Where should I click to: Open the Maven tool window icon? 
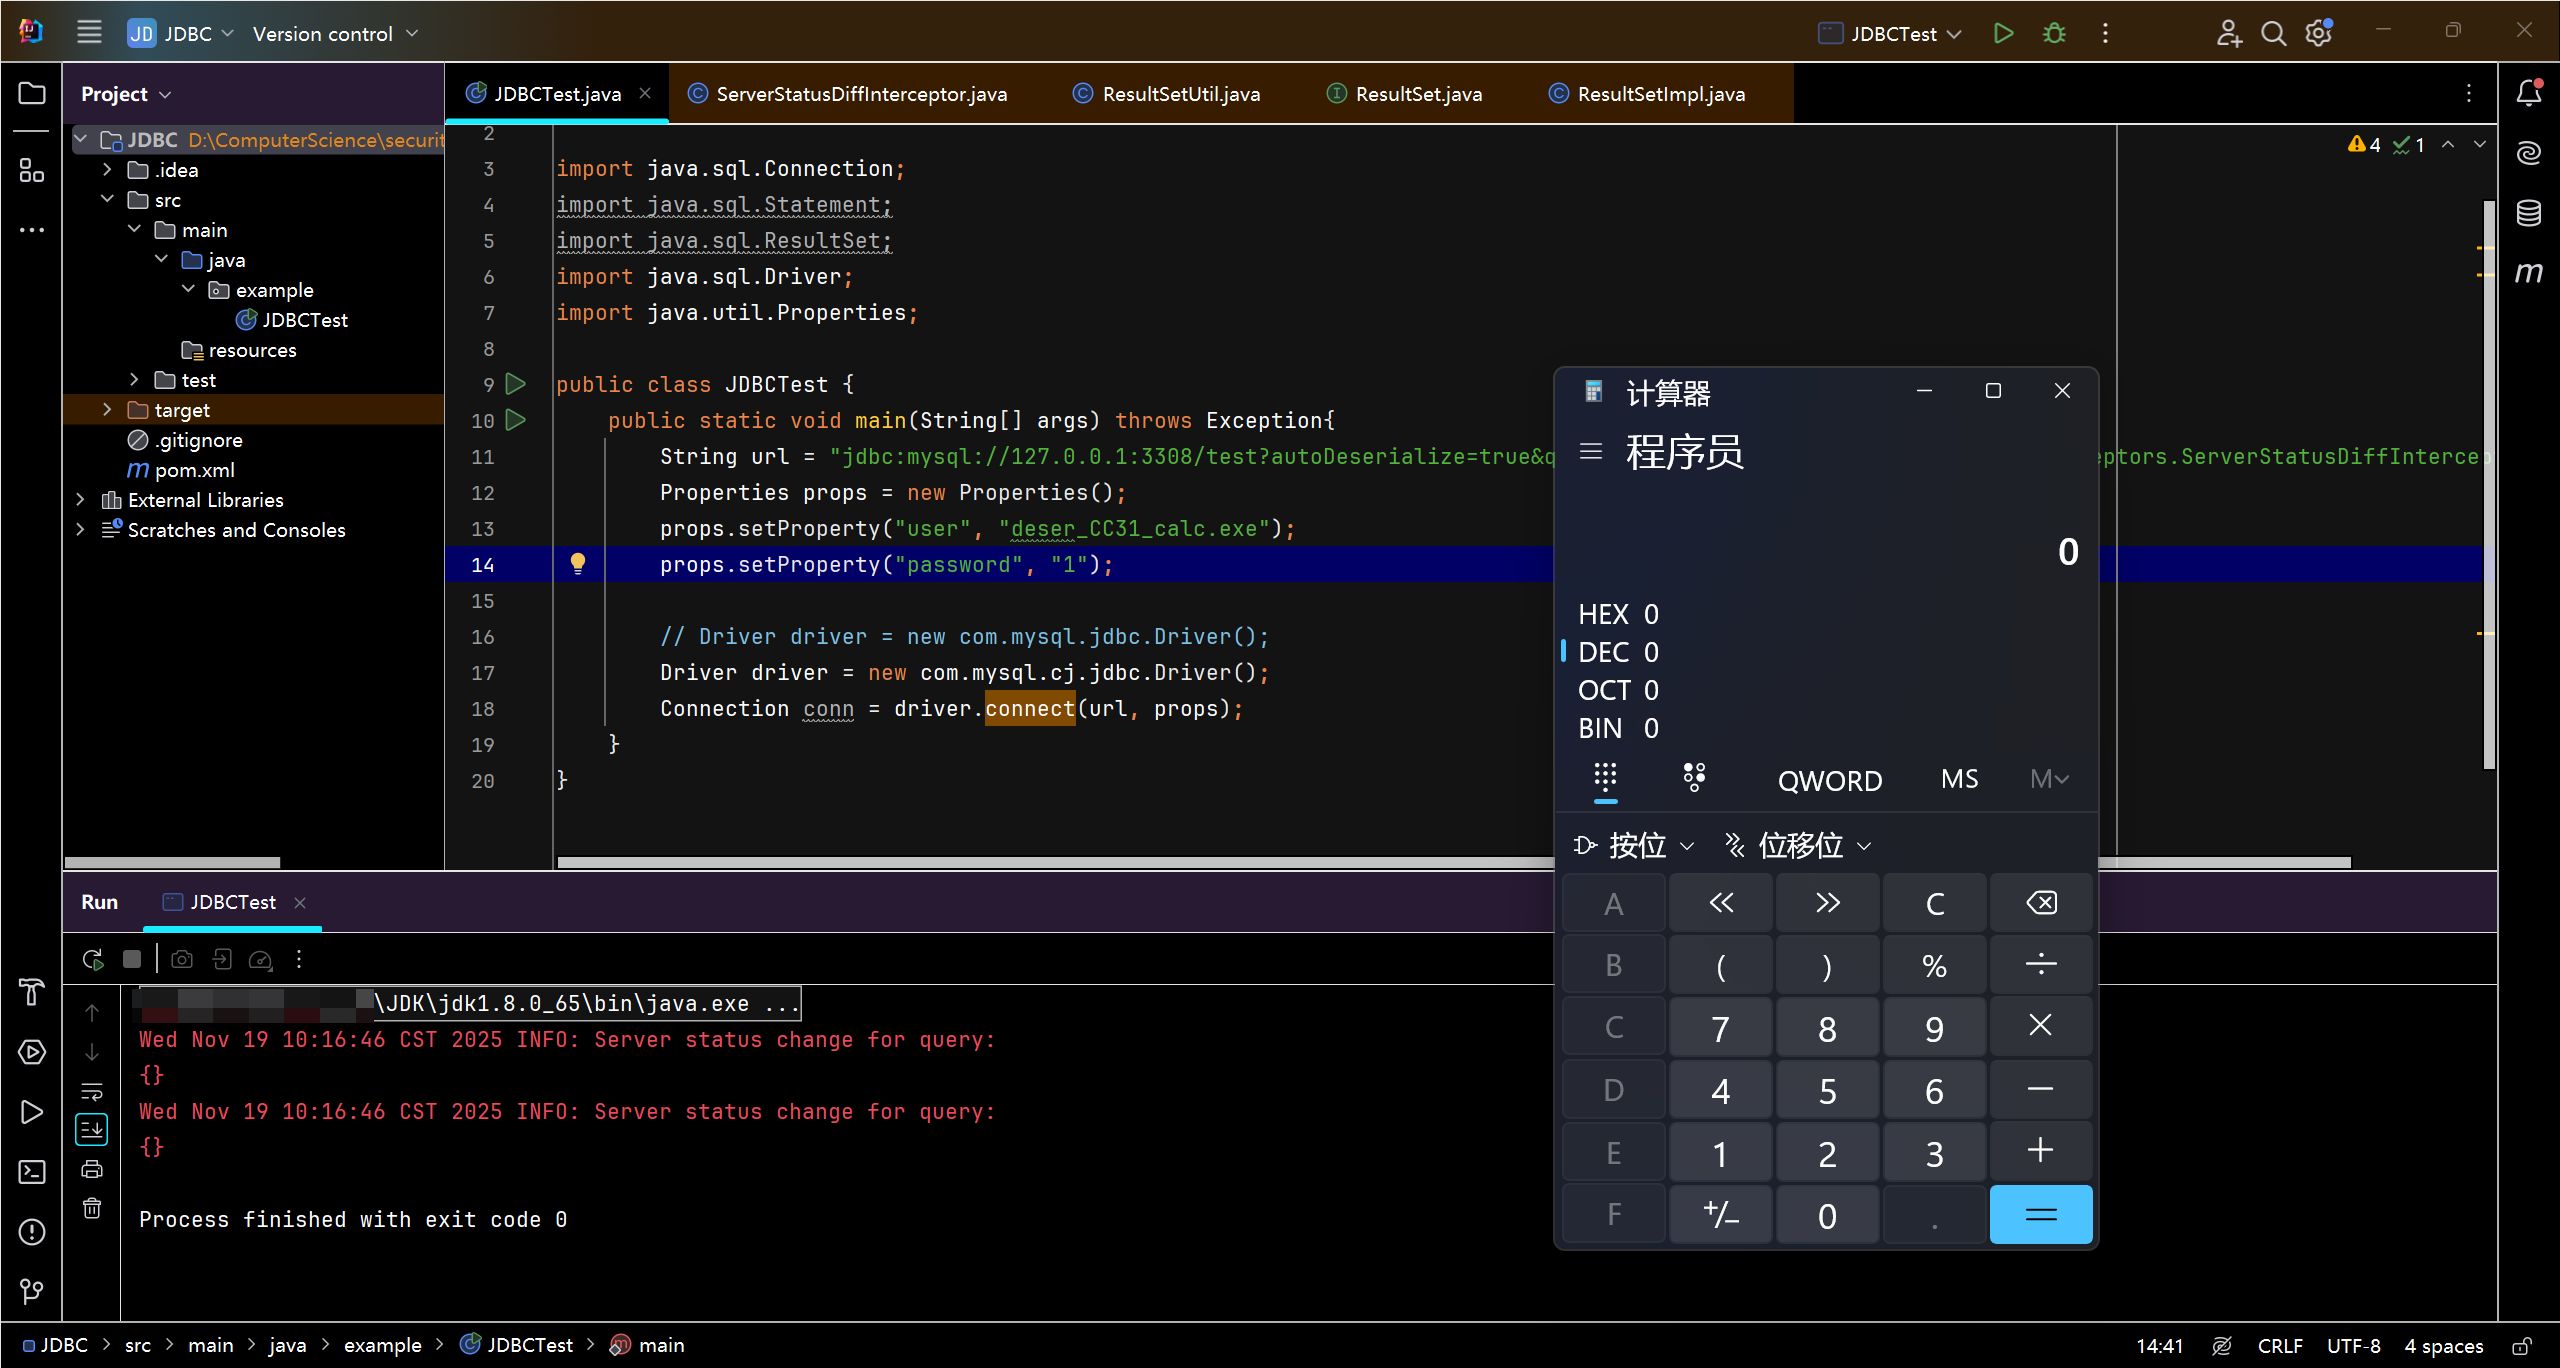click(2529, 273)
